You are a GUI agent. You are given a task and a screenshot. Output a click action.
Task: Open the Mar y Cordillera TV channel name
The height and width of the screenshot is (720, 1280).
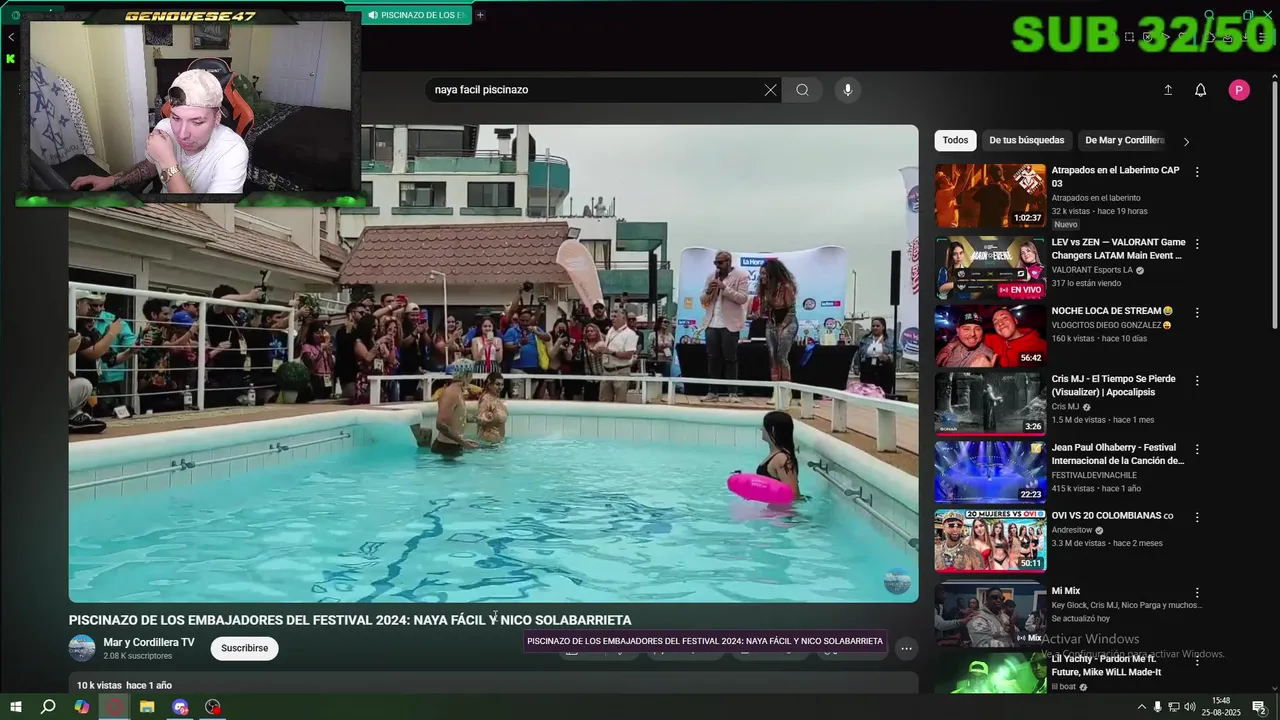tap(149, 642)
